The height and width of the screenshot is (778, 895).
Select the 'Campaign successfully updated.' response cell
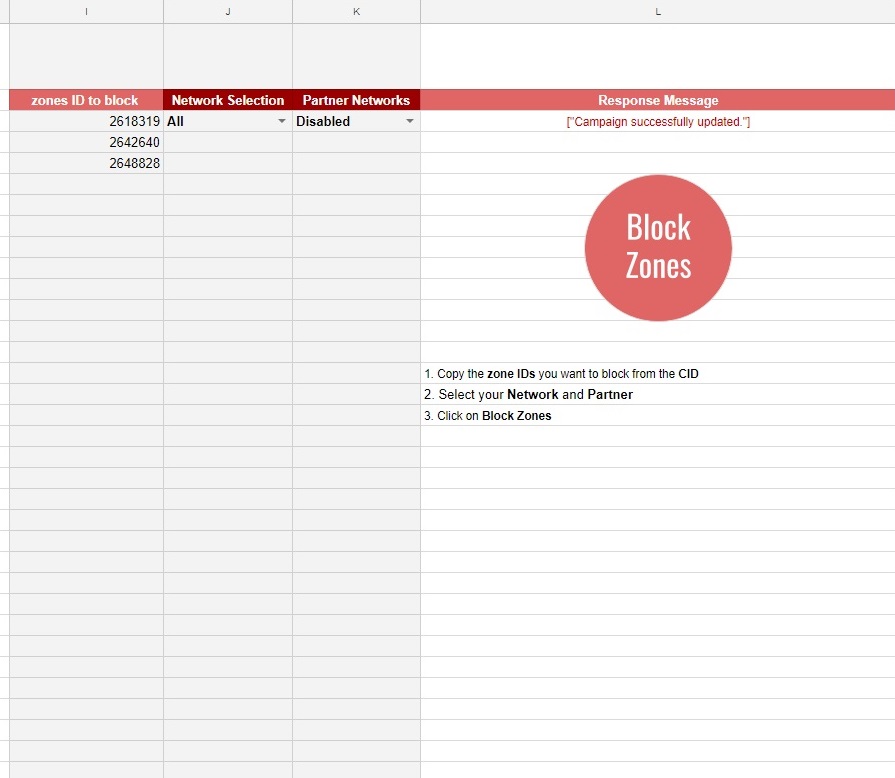point(658,121)
